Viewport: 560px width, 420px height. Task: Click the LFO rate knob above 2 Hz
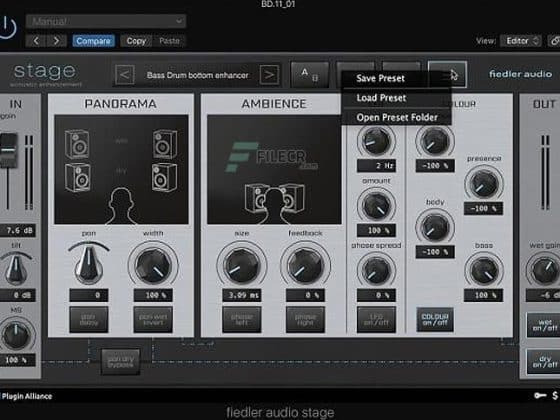[x=376, y=140]
